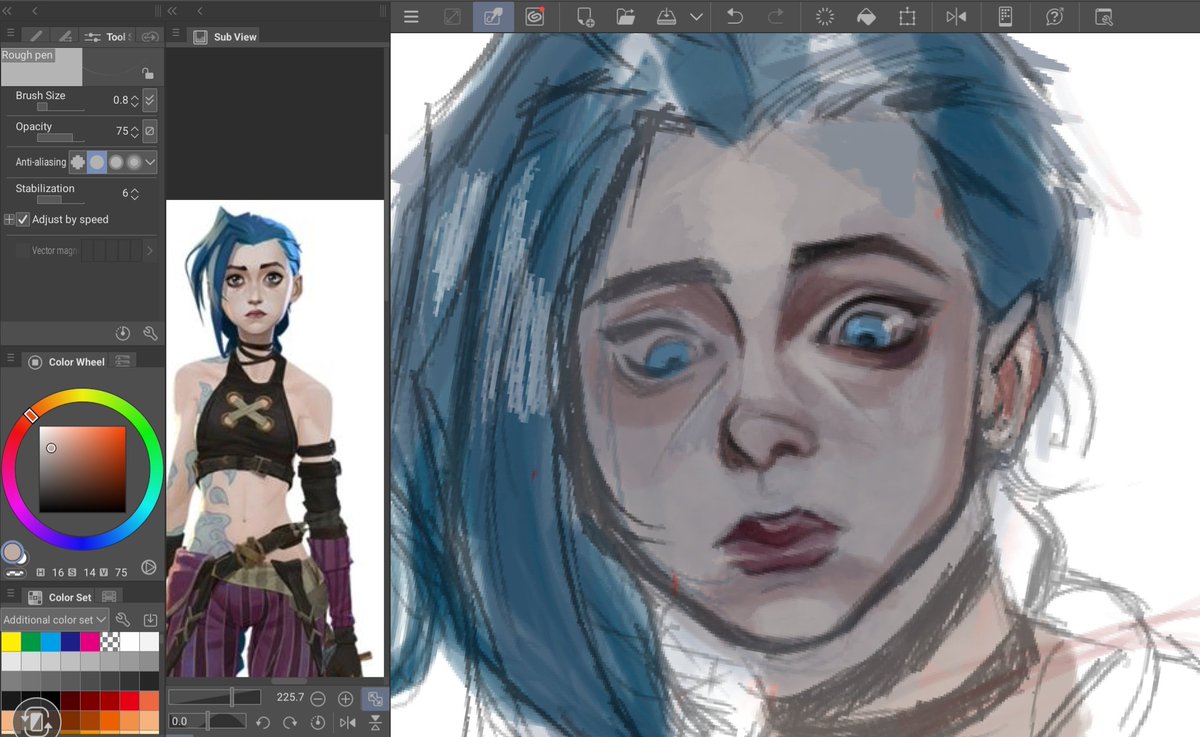Open Opacity dynamics settings button

[150, 131]
